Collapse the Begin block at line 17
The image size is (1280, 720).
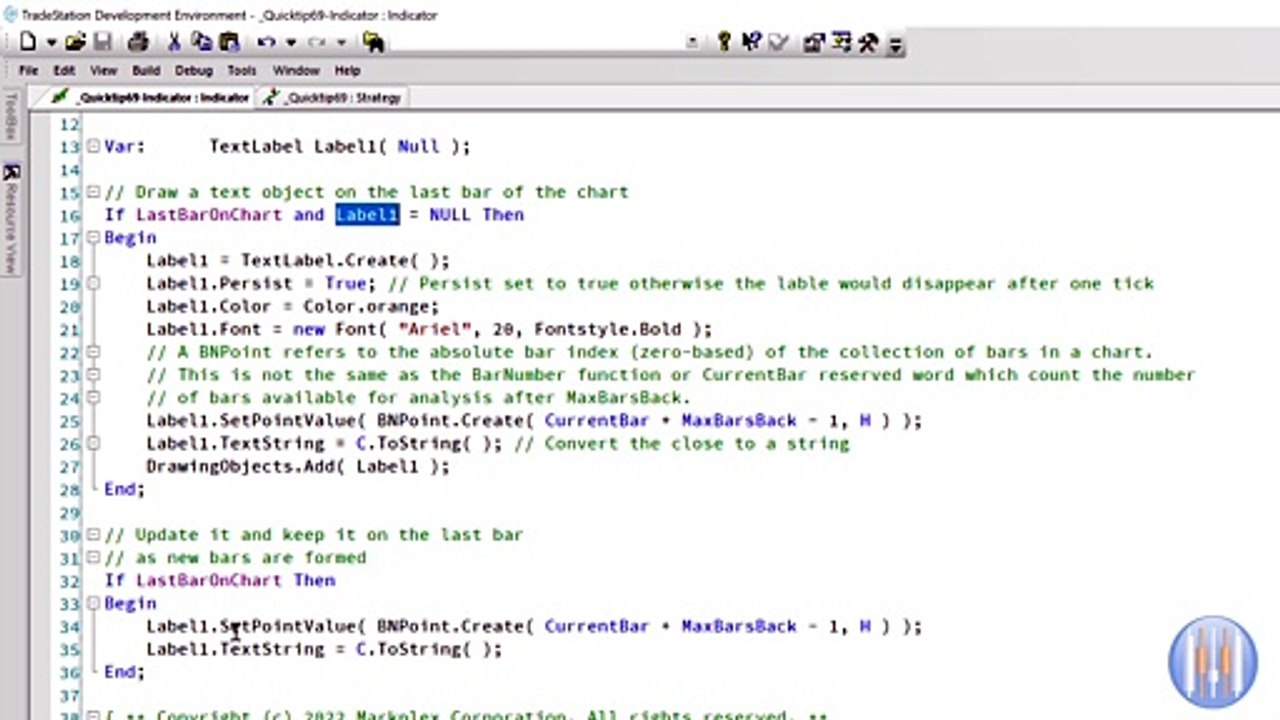coord(93,238)
